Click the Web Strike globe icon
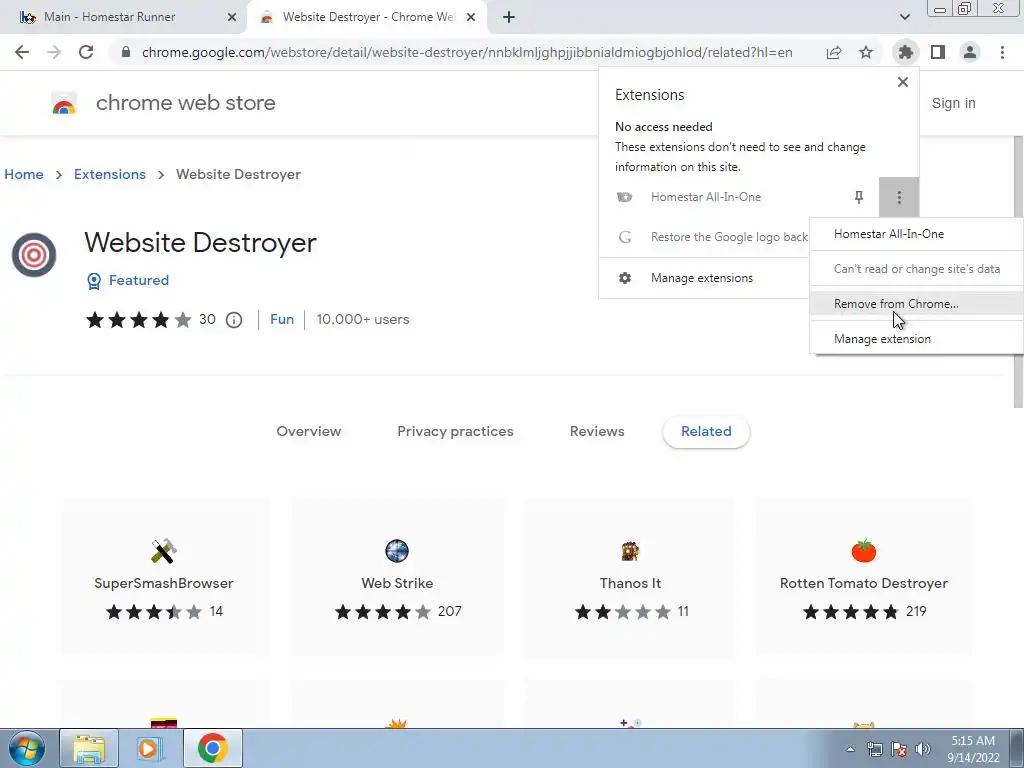Image resolution: width=1024 pixels, height=768 pixels. pyautogui.click(x=397, y=551)
